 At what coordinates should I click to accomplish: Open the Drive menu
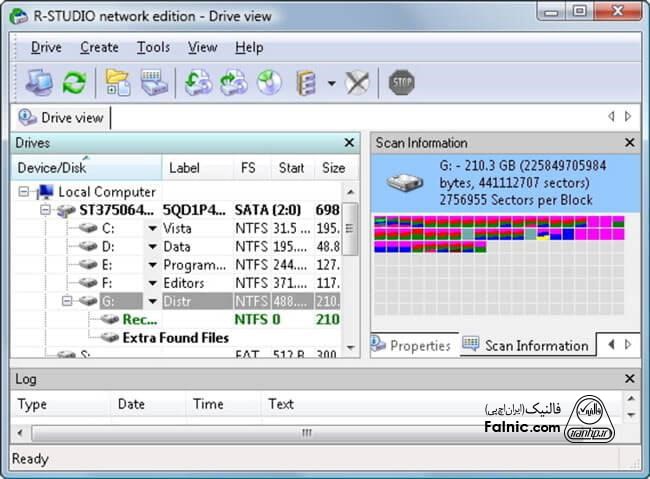pos(46,47)
